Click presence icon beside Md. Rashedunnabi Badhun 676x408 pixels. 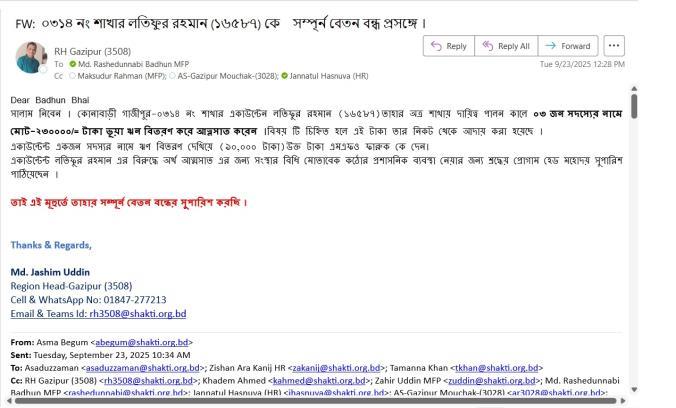pyautogui.click(x=73, y=64)
